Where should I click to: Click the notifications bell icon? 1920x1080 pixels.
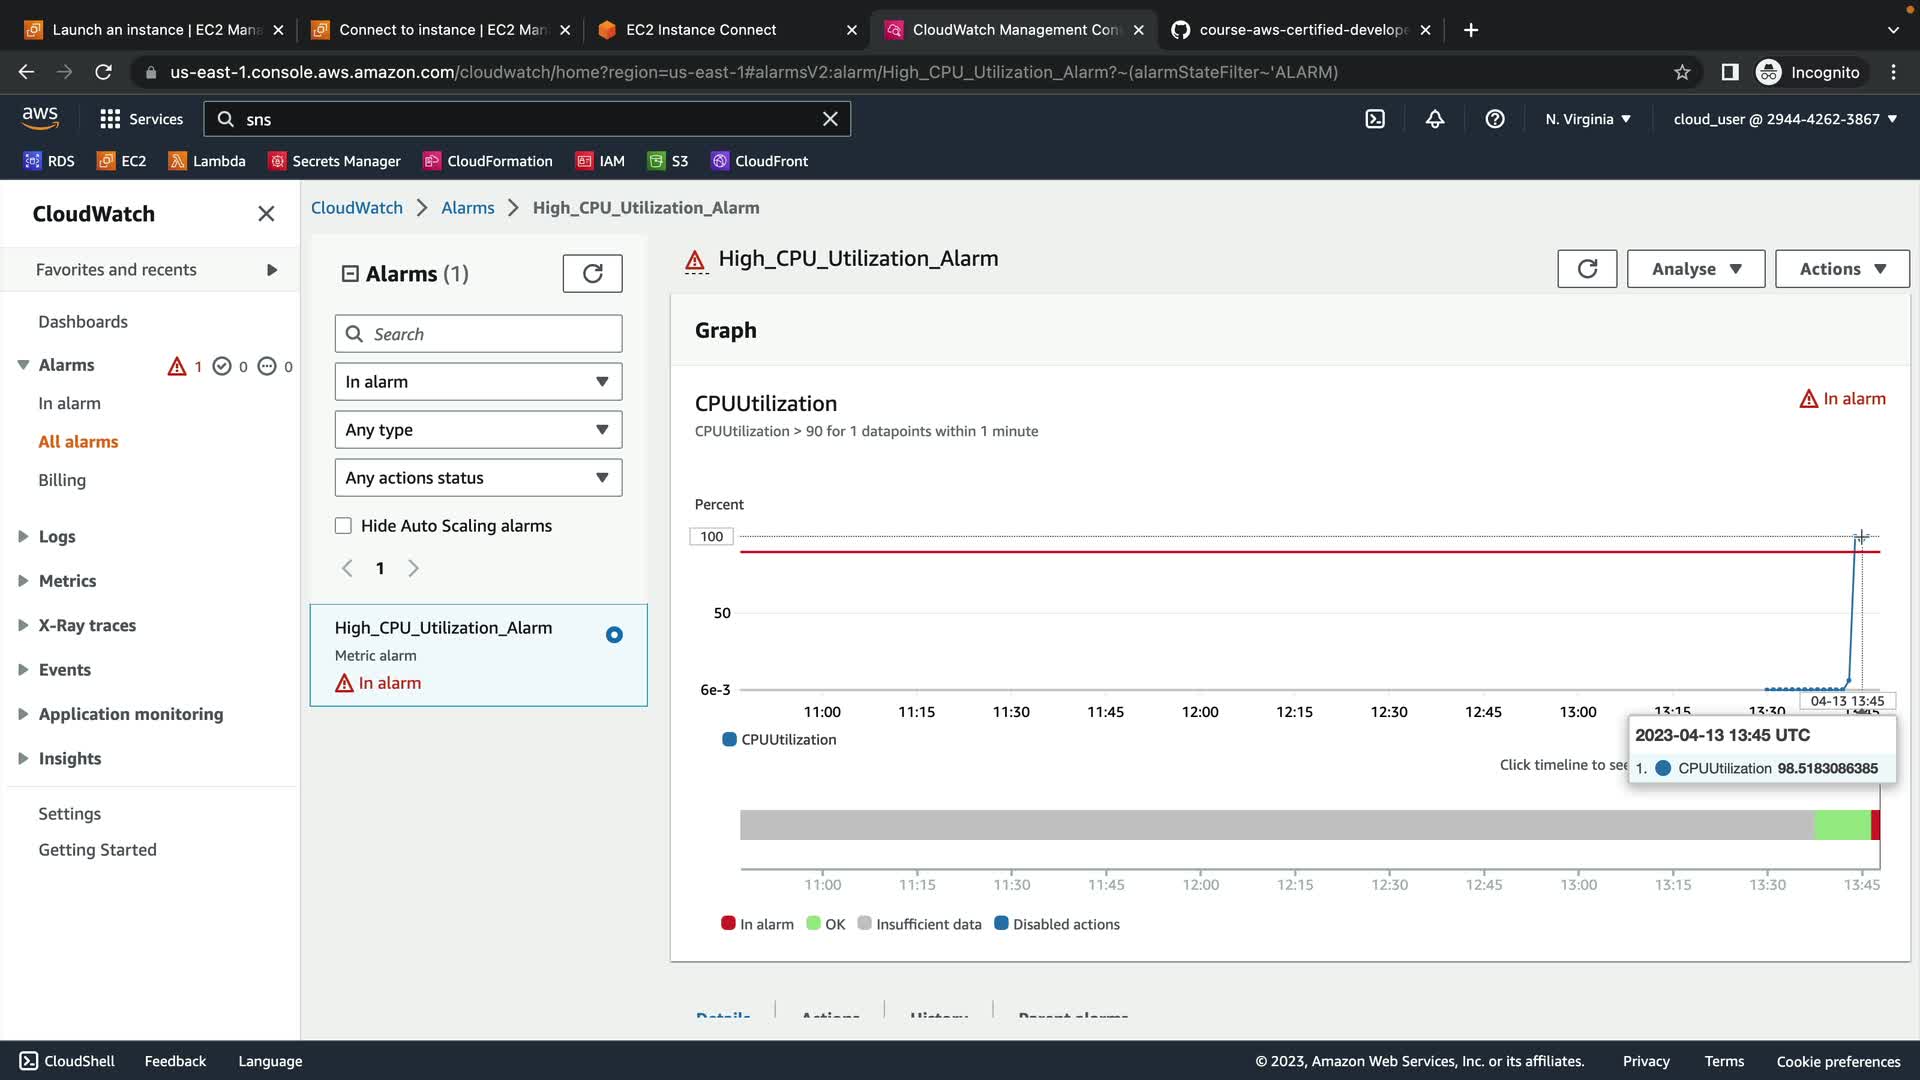(1435, 119)
